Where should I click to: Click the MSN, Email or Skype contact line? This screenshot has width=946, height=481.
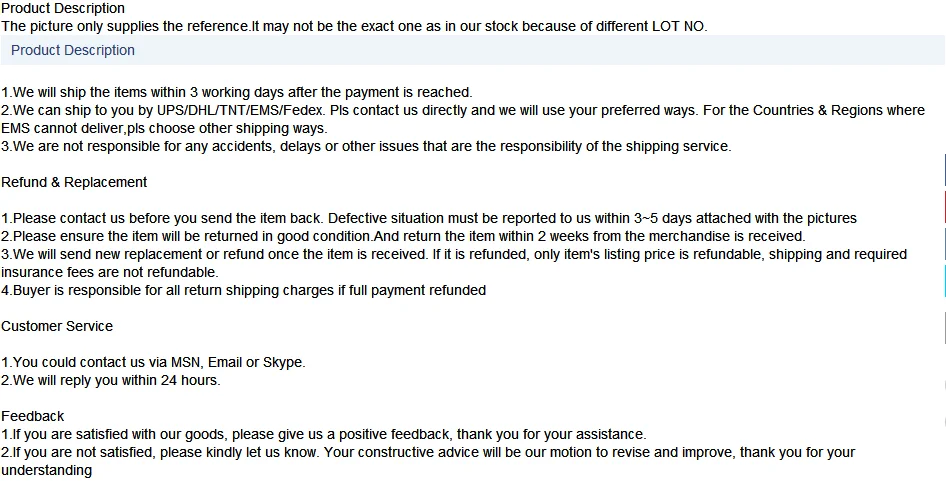pyautogui.click(x=153, y=362)
